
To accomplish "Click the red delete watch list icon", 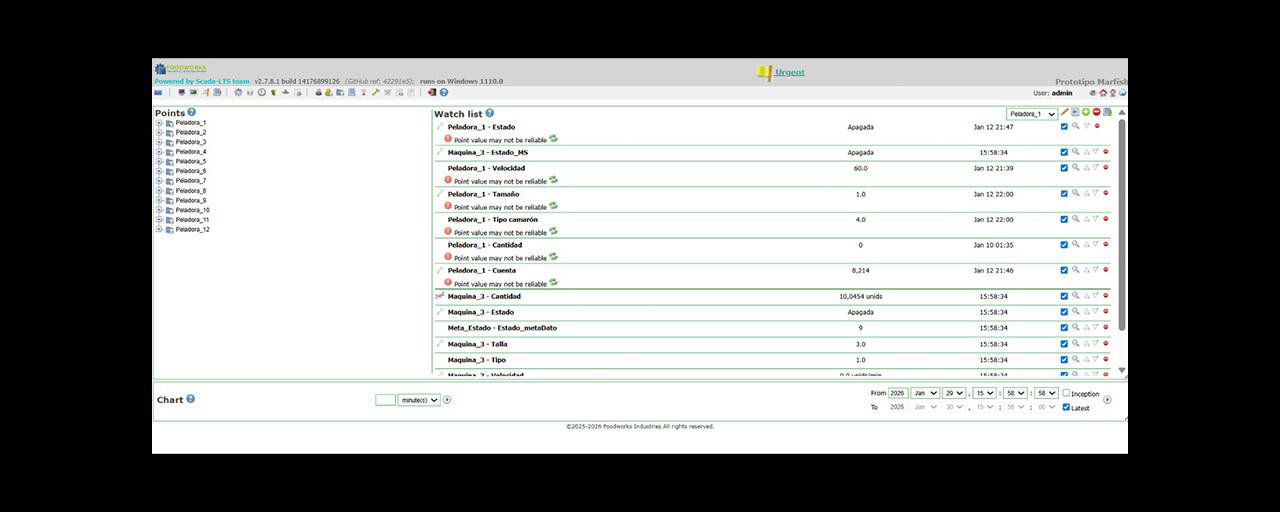I will tap(1097, 112).
